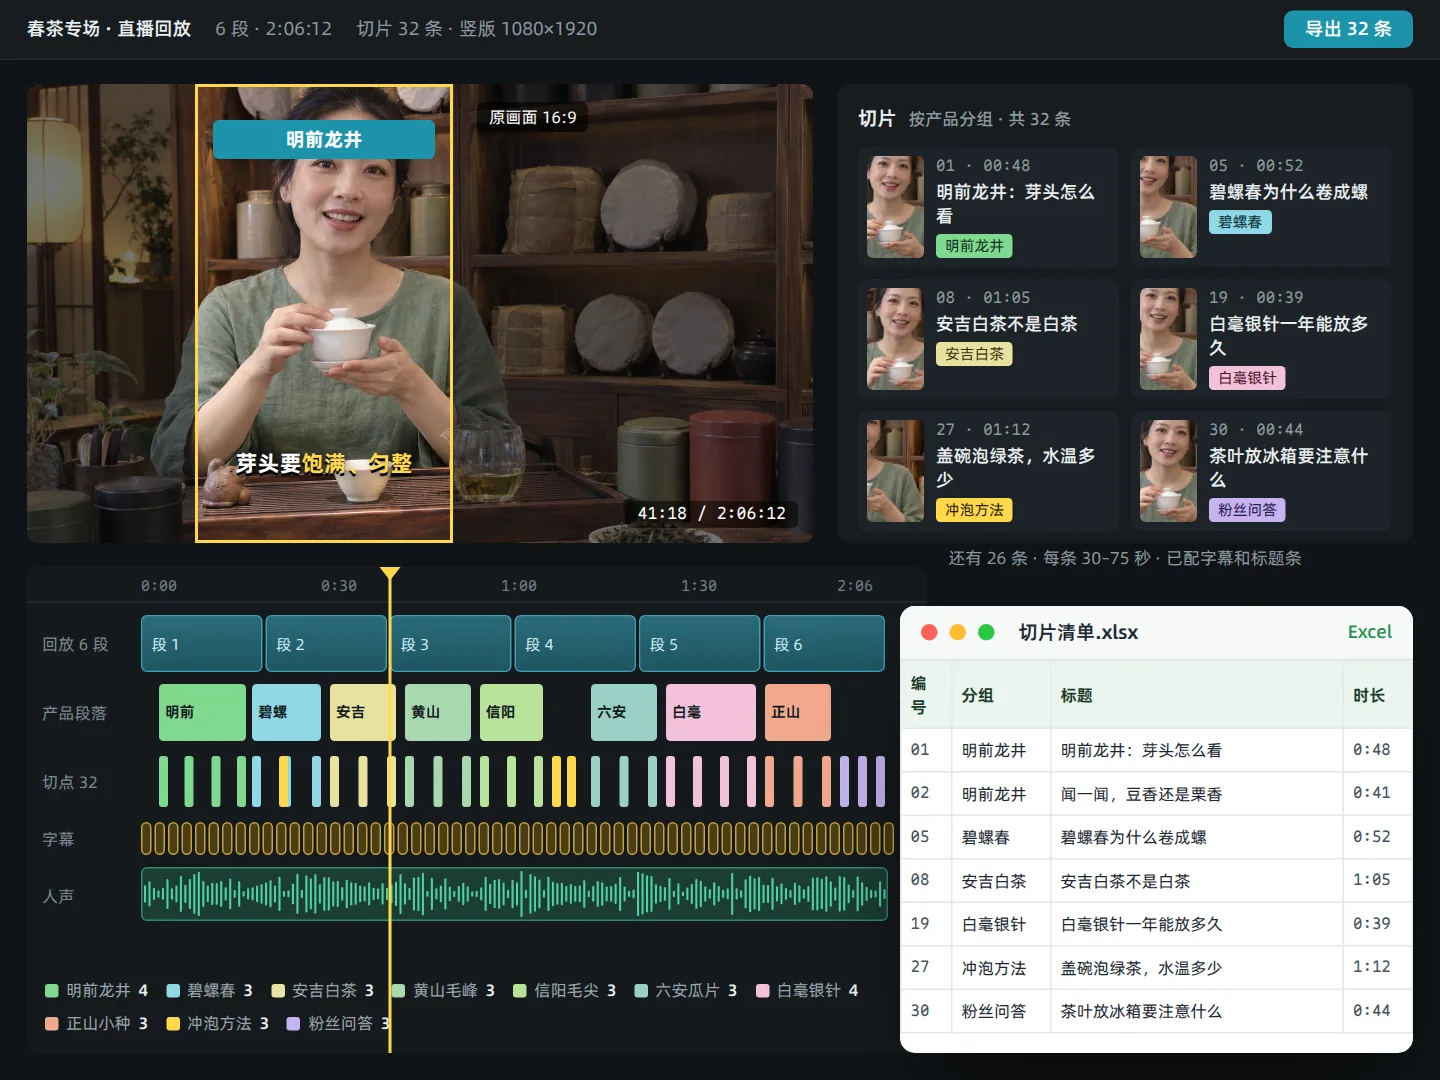The height and width of the screenshot is (1080, 1440).
Task: Select replay segment 段 2
Action: pos(326,644)
